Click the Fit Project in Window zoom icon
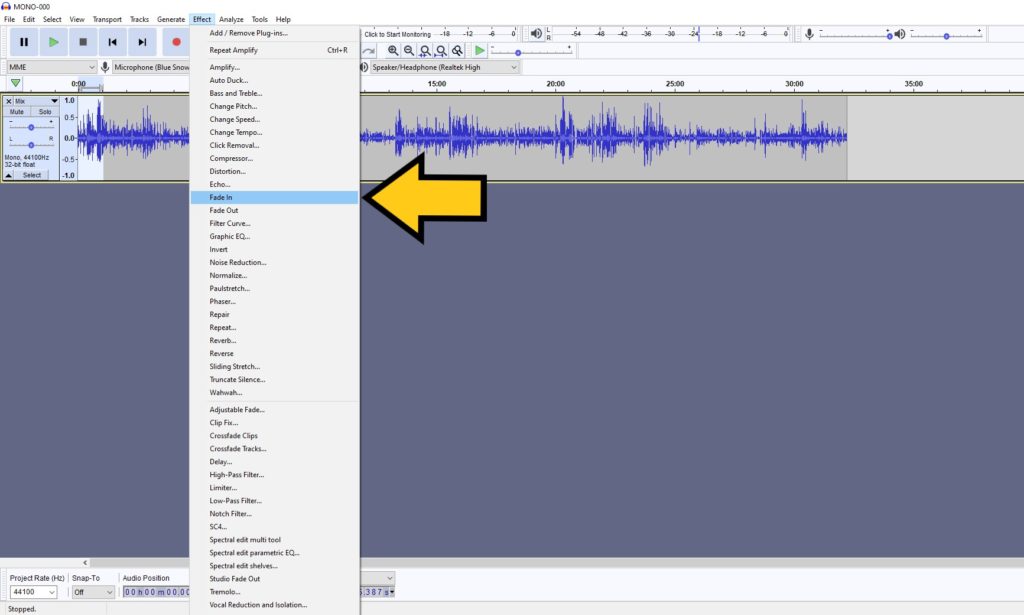The width and height of the screenshot is (1024, 615). (440, 50)
